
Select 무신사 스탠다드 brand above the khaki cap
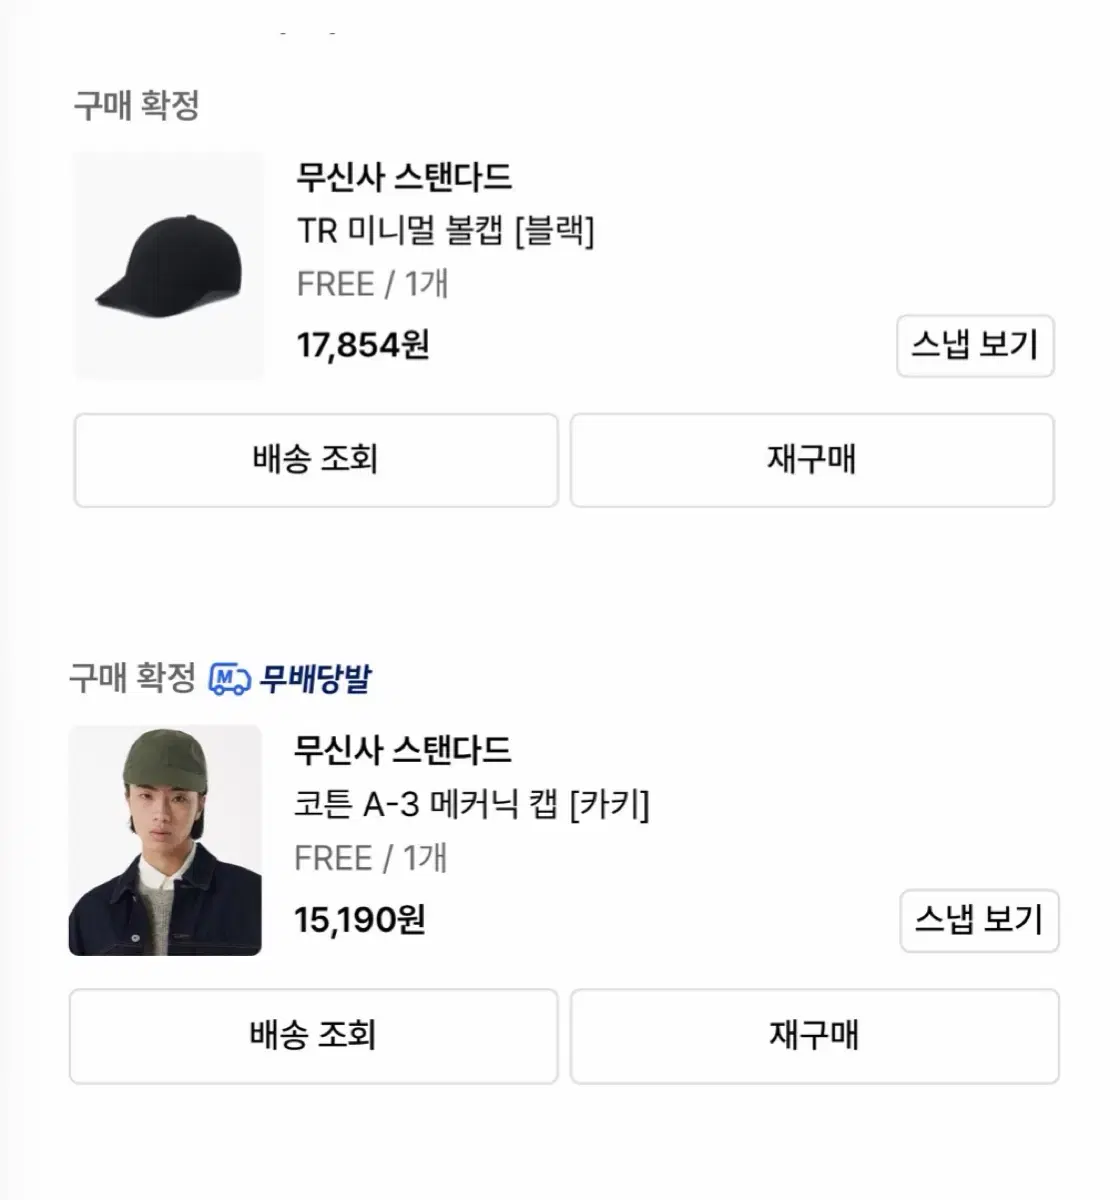(402, 750)
